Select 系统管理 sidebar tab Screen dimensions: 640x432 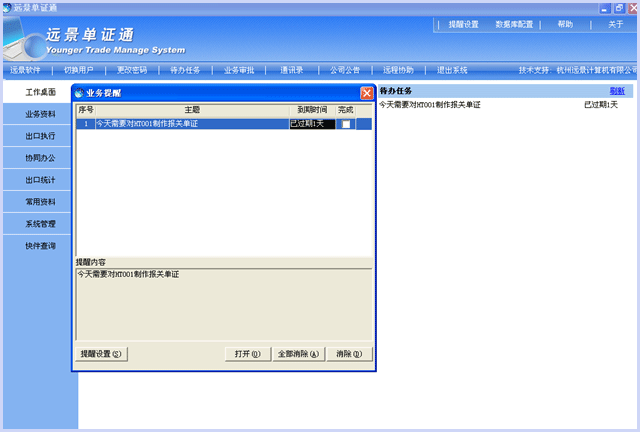coord(37,224)
